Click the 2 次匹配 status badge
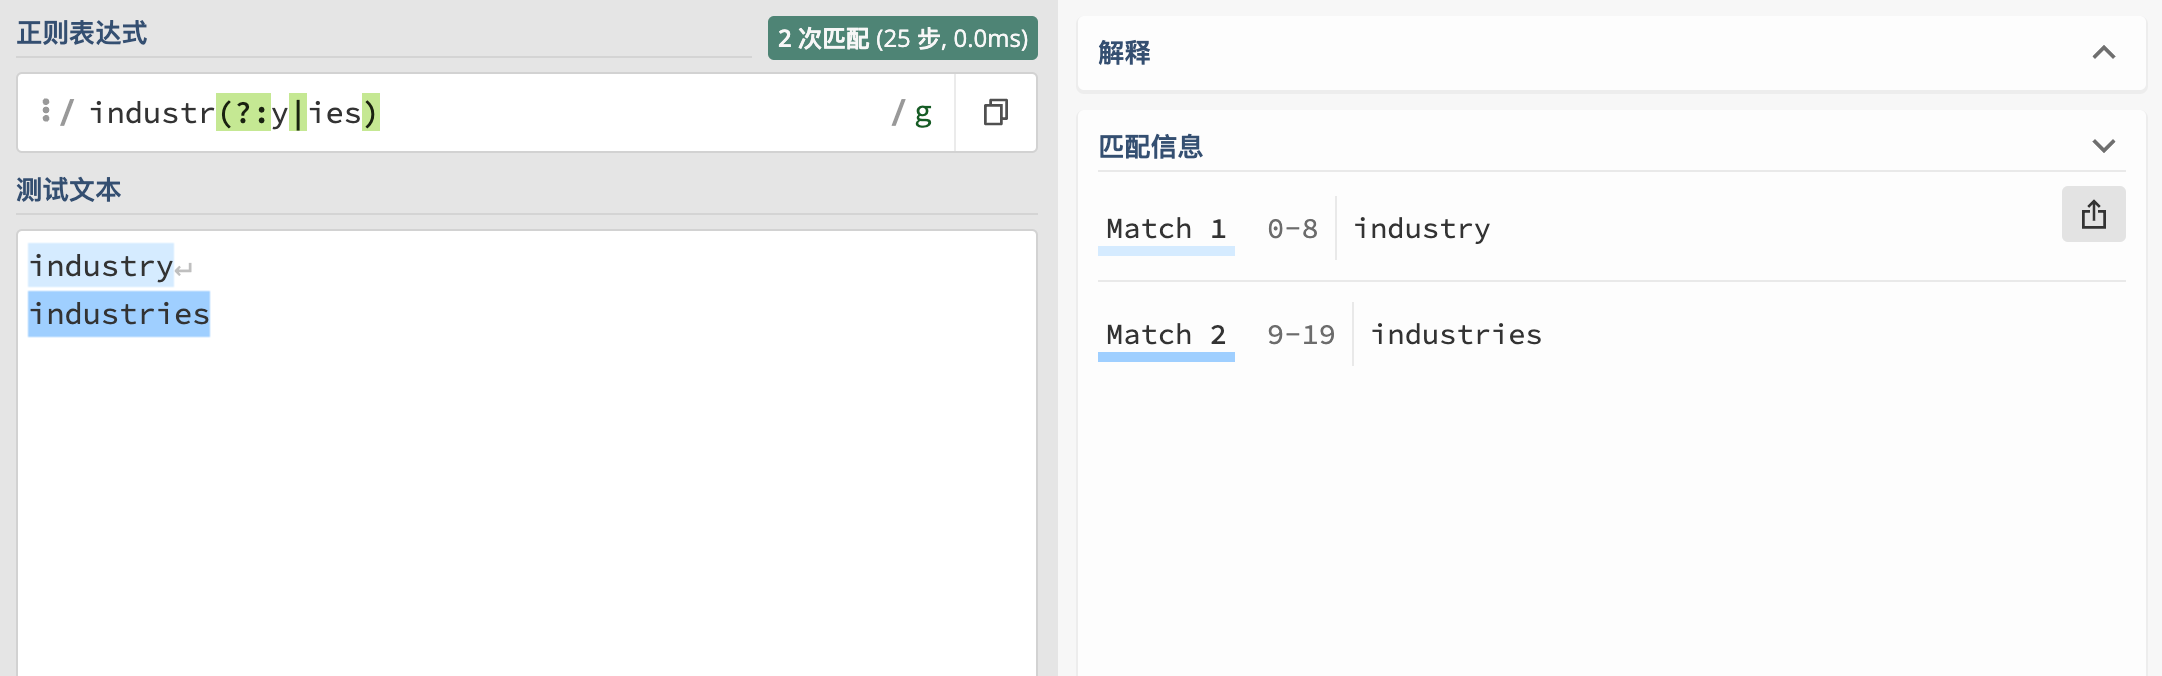 pos(903,38)
